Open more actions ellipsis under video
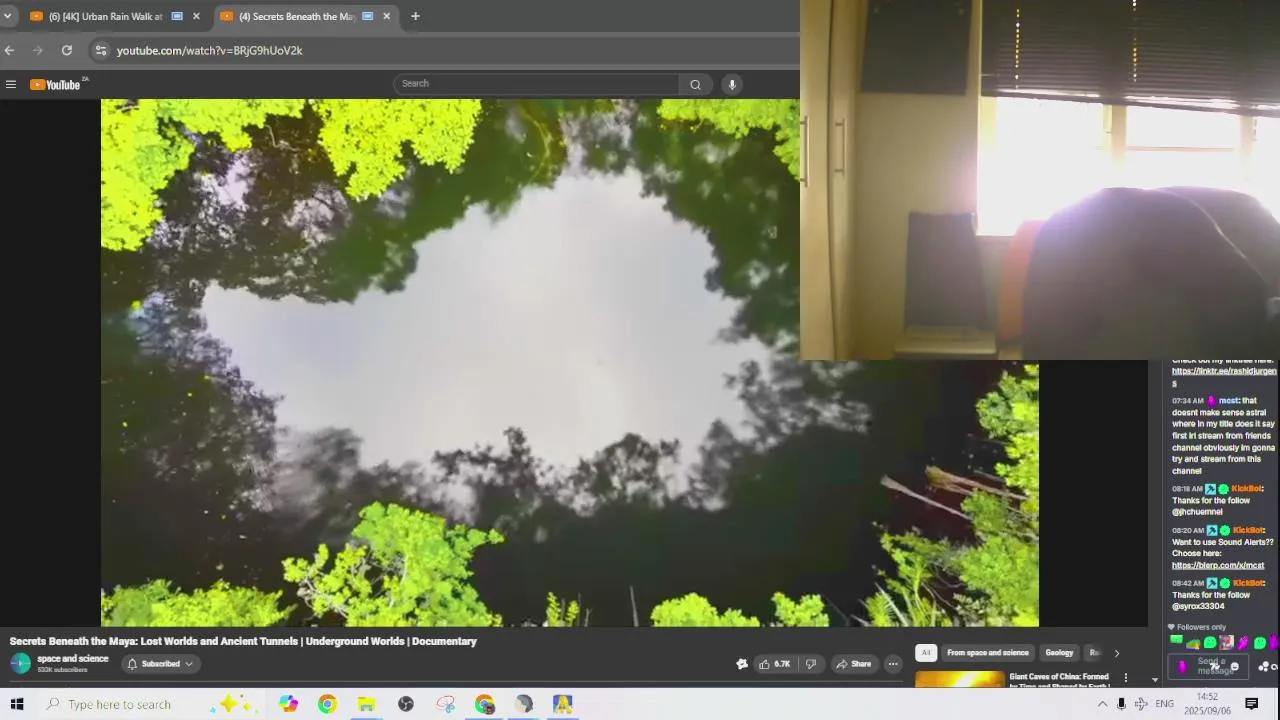The image size is (1280, 720). click(893, 664)
